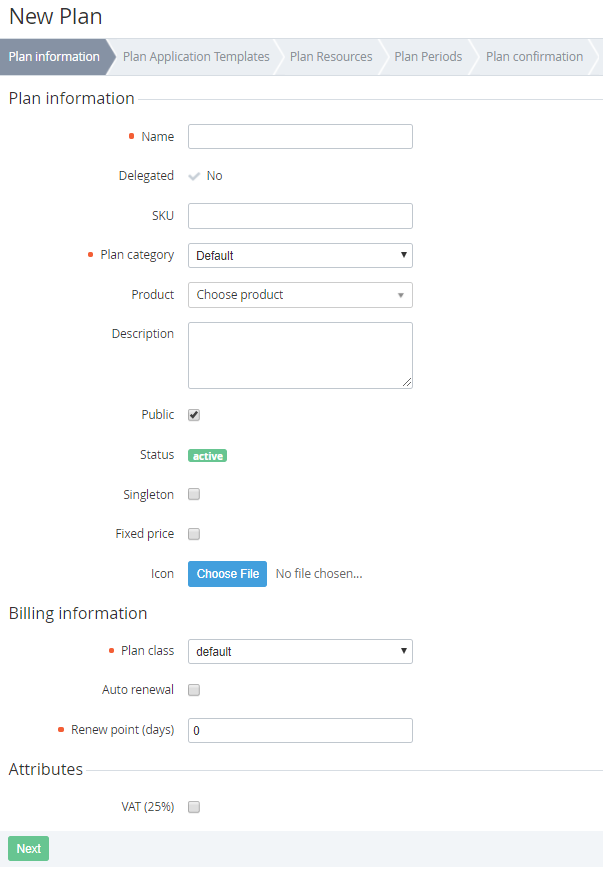Tick the Fixed price checkbox
This screenshot has width=603, height=871.
pyautogui.click(x=194, y=534)
